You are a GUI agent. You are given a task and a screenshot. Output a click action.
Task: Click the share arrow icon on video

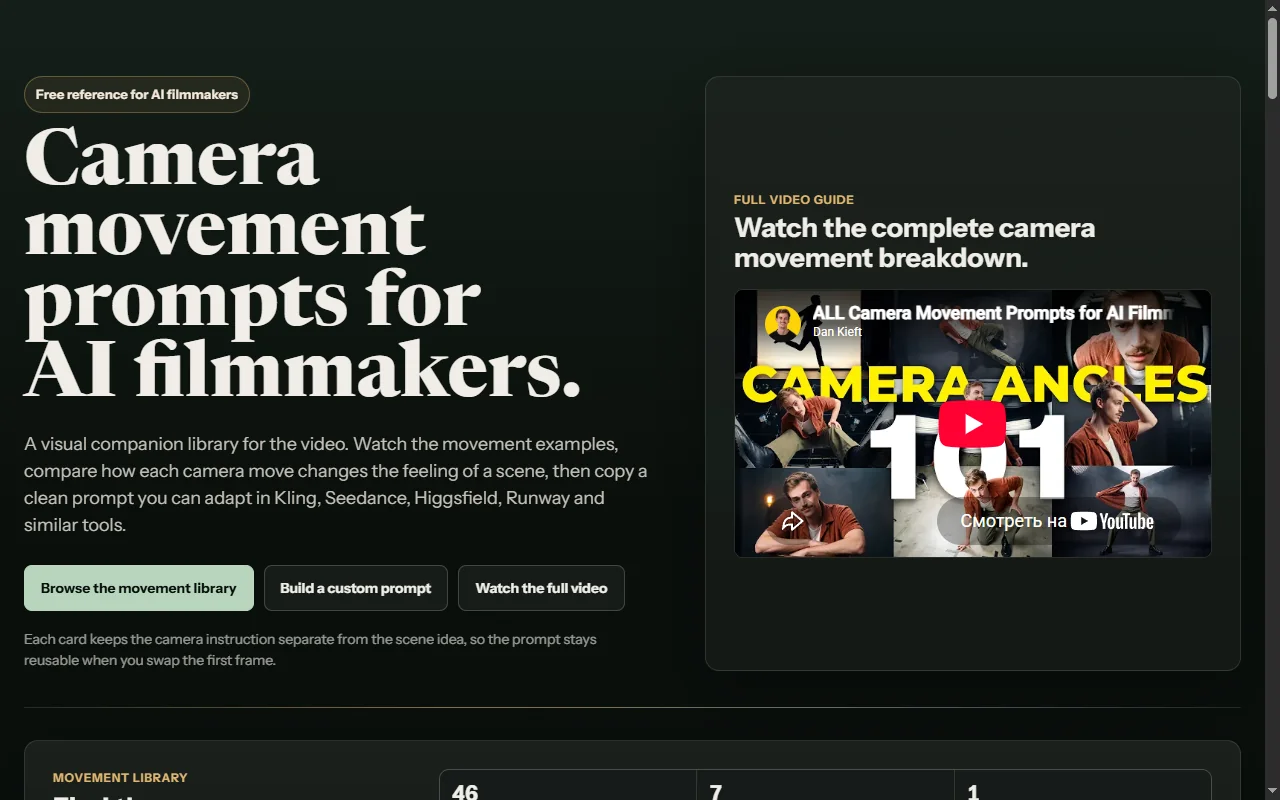pos(792,521)
